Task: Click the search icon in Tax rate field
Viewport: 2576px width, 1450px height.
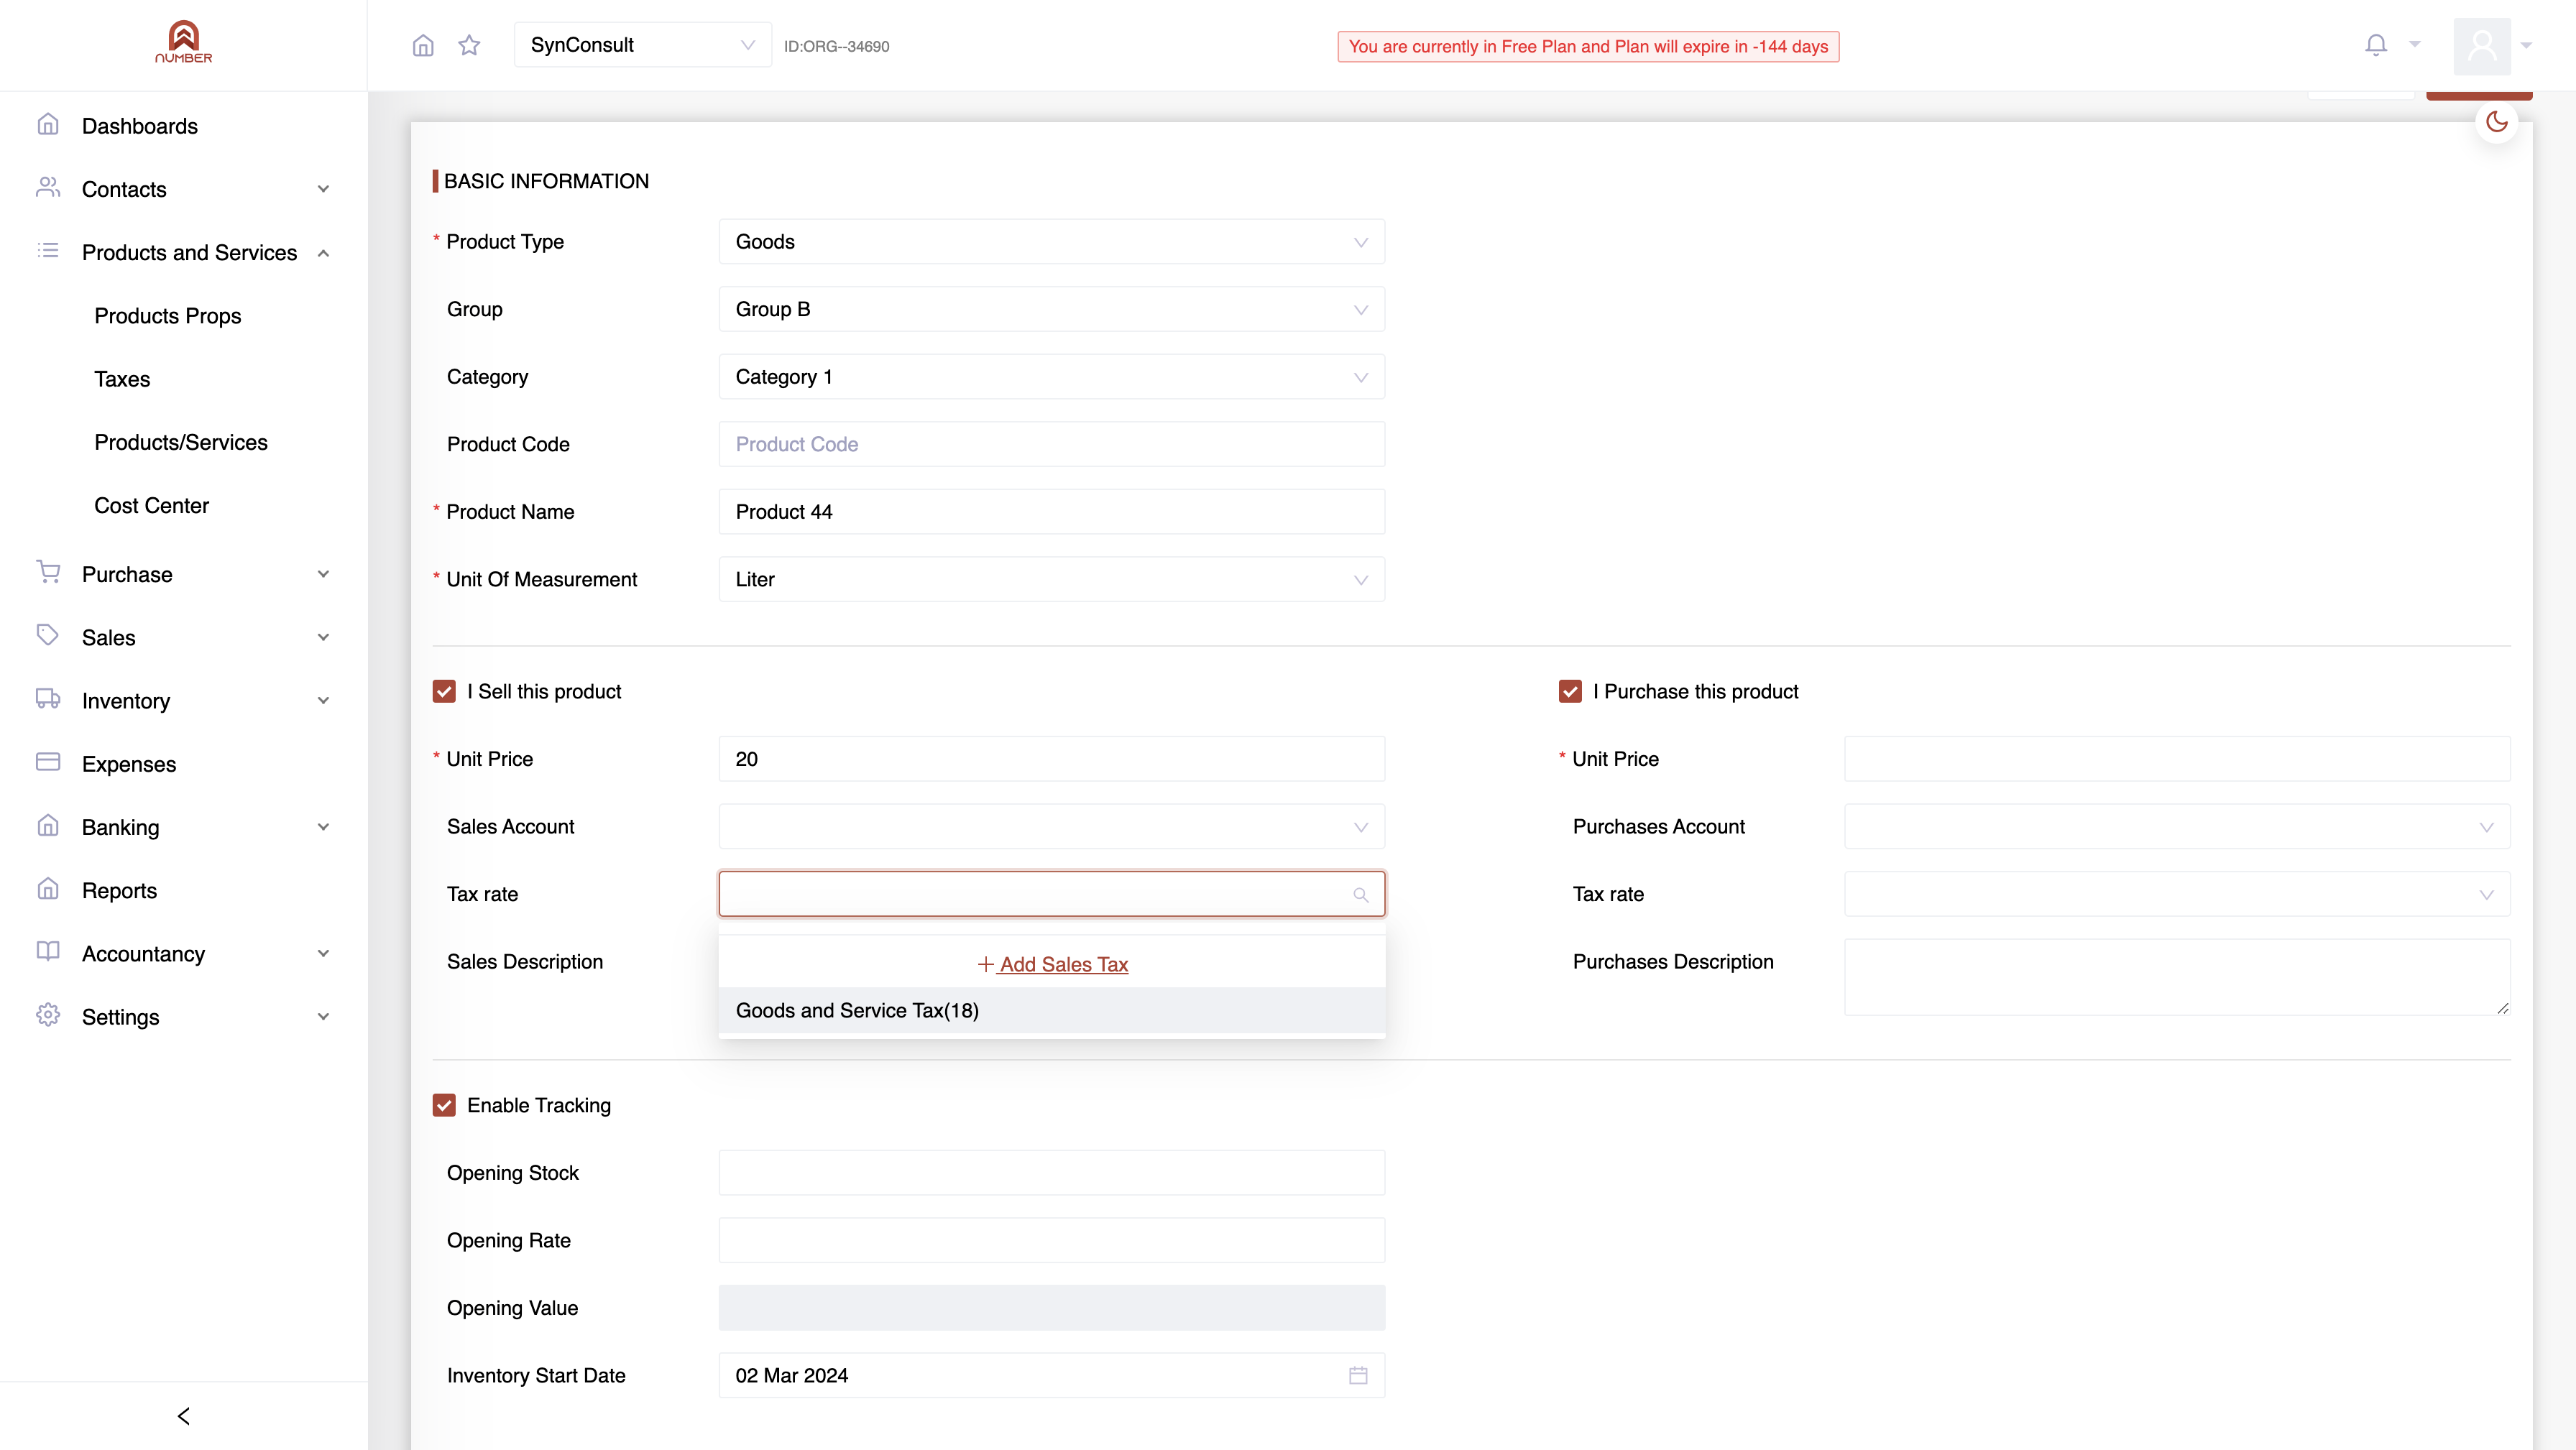Action: pos(1360,894)
